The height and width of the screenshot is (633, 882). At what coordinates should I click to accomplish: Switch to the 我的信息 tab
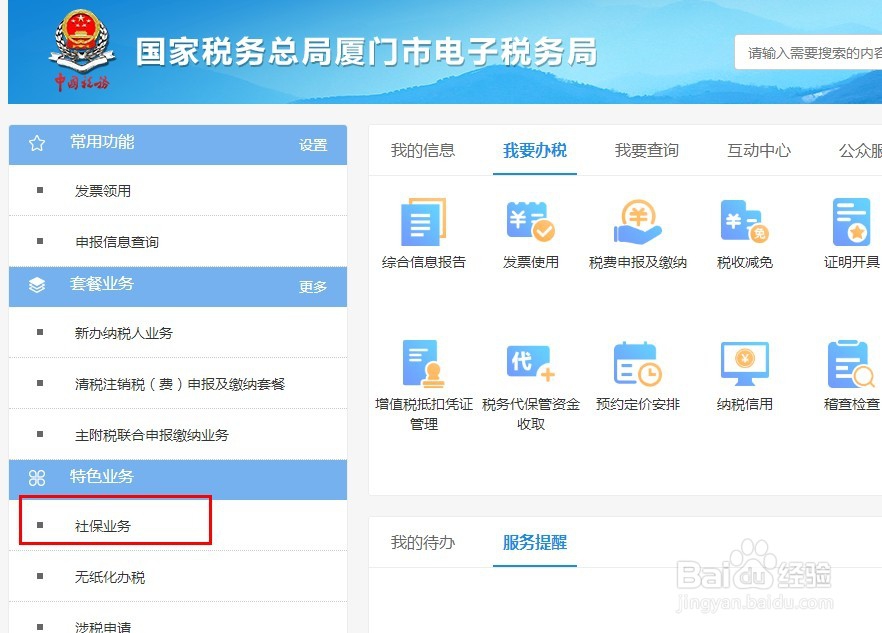click(x=423, y=150)
